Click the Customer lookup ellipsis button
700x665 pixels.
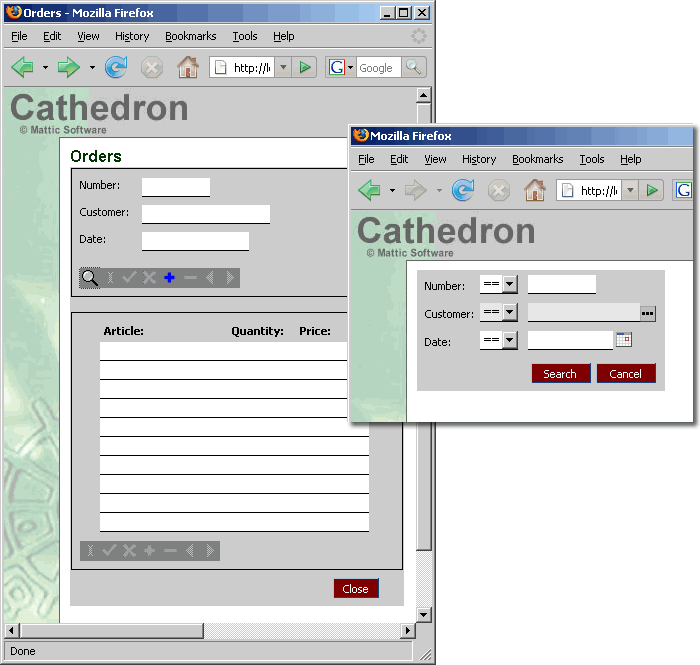[x=647, y=314]
